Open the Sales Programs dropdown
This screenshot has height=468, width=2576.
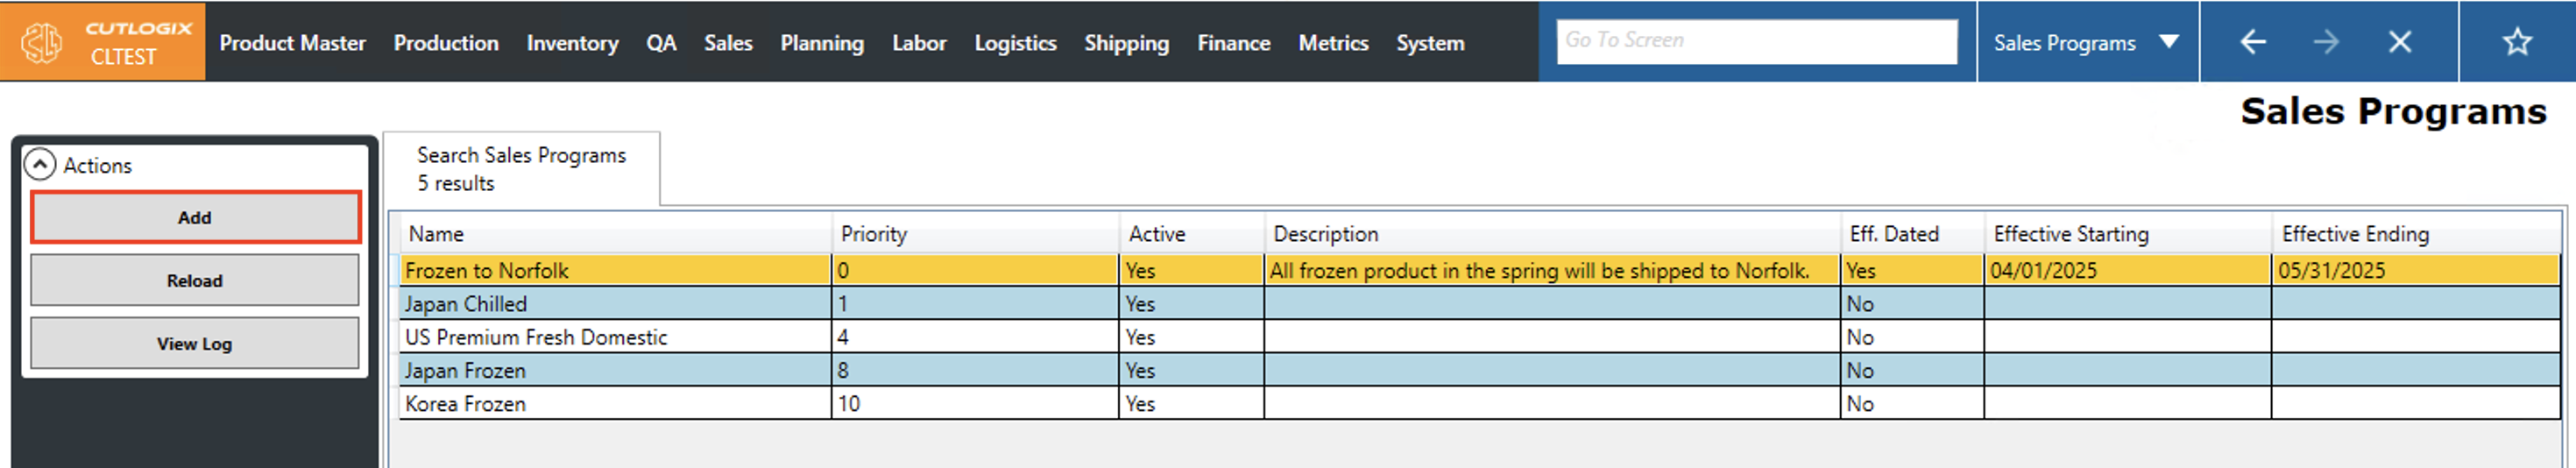2168,42
